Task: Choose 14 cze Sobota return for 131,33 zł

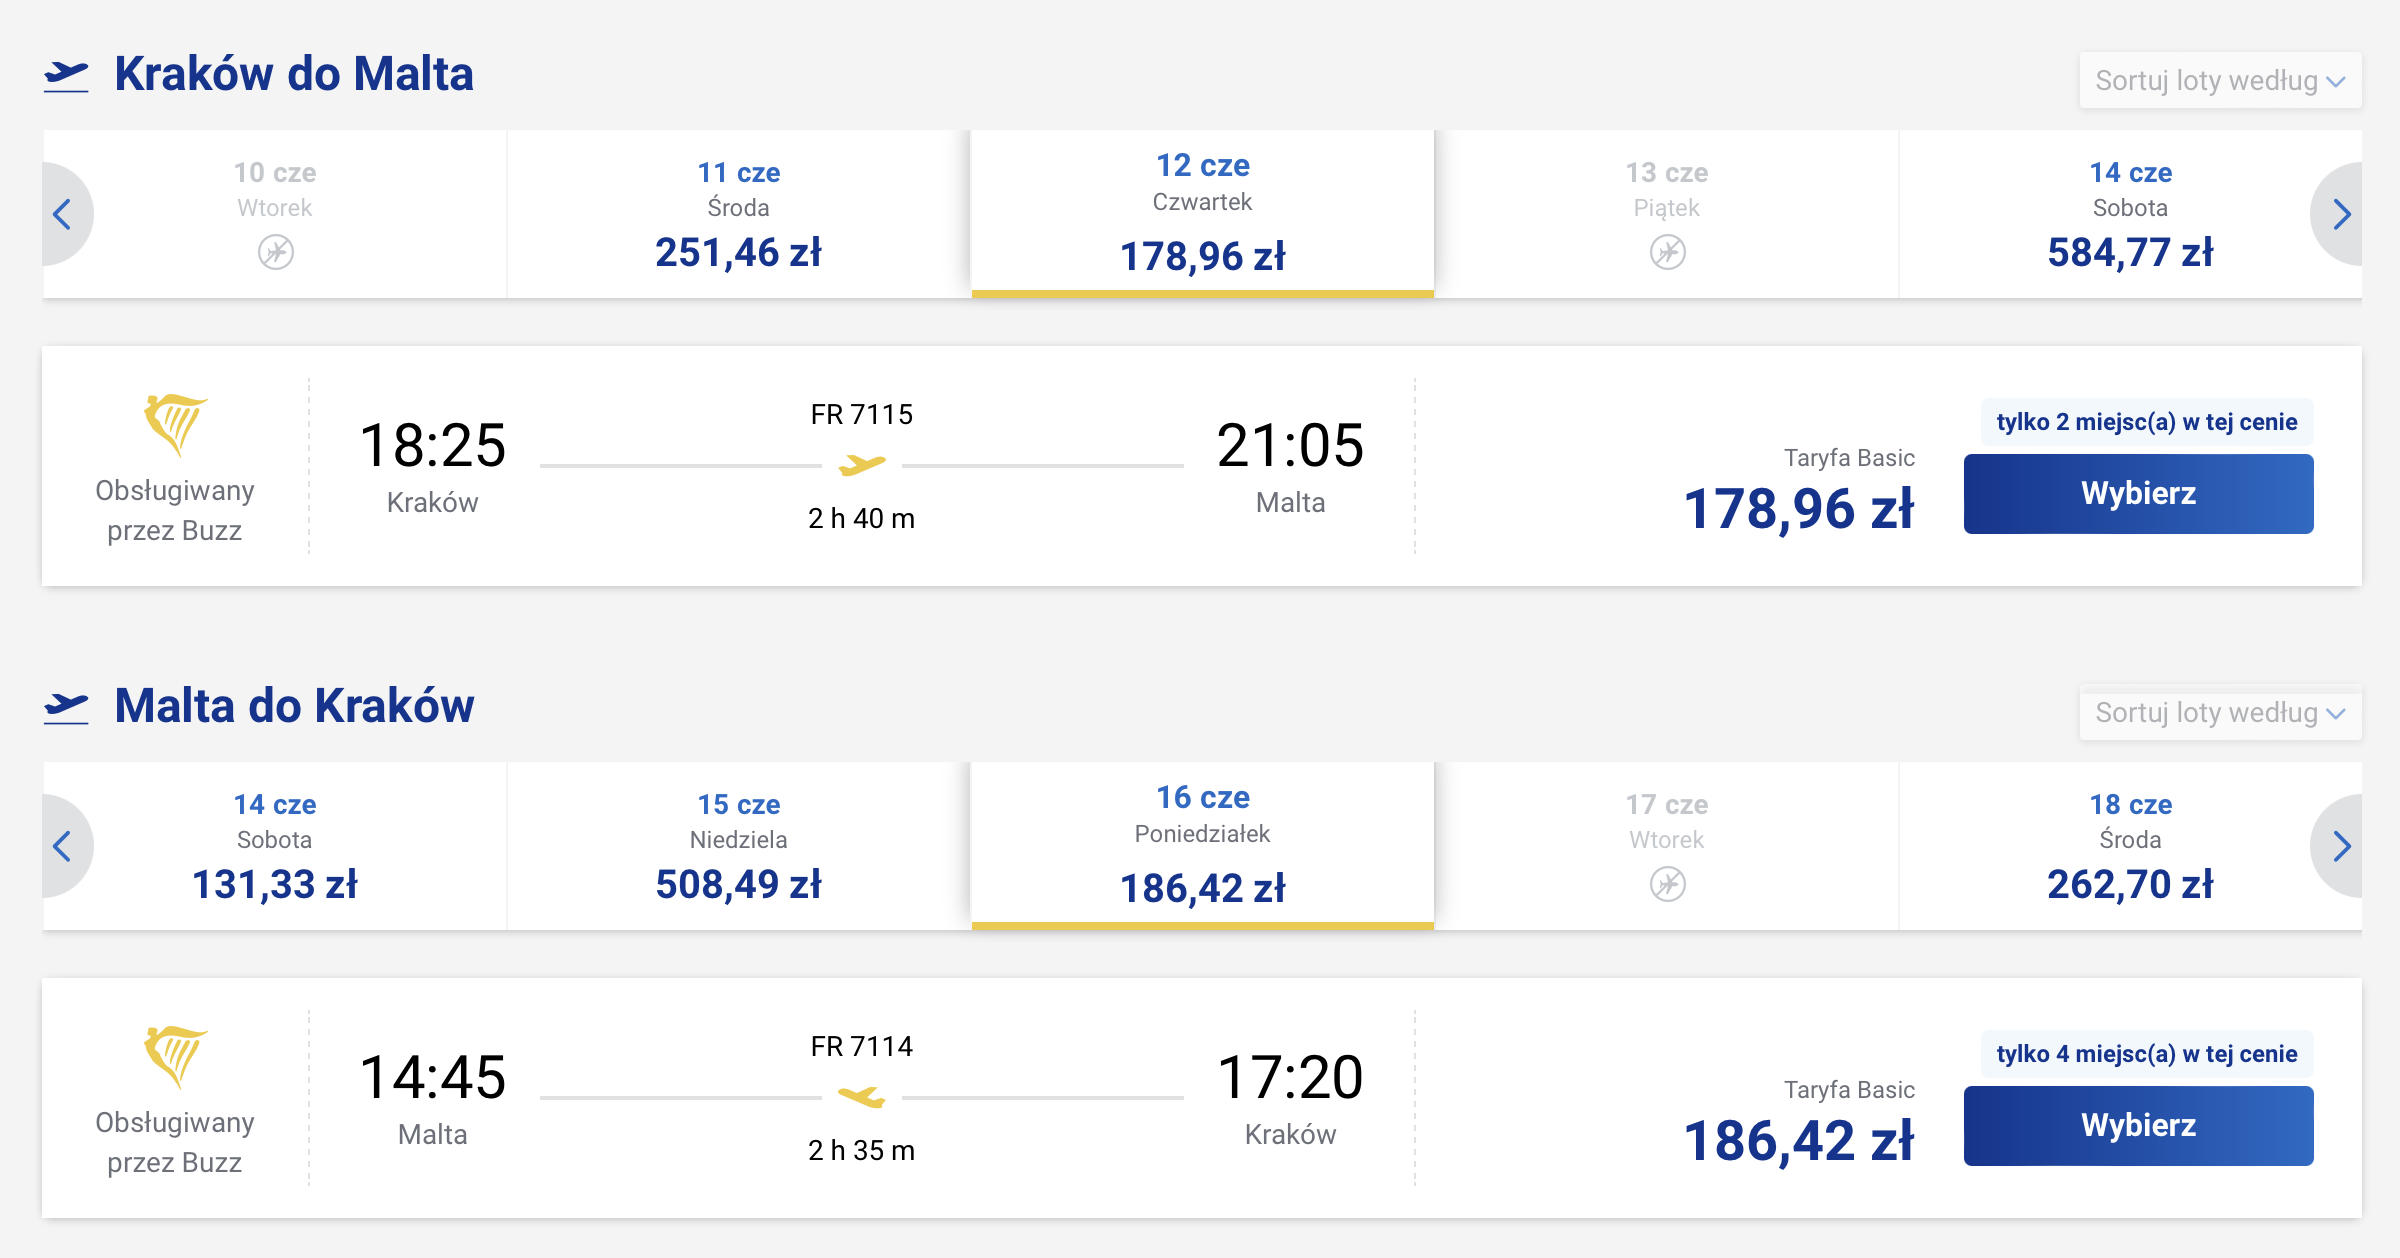Action: click(275, 846)
